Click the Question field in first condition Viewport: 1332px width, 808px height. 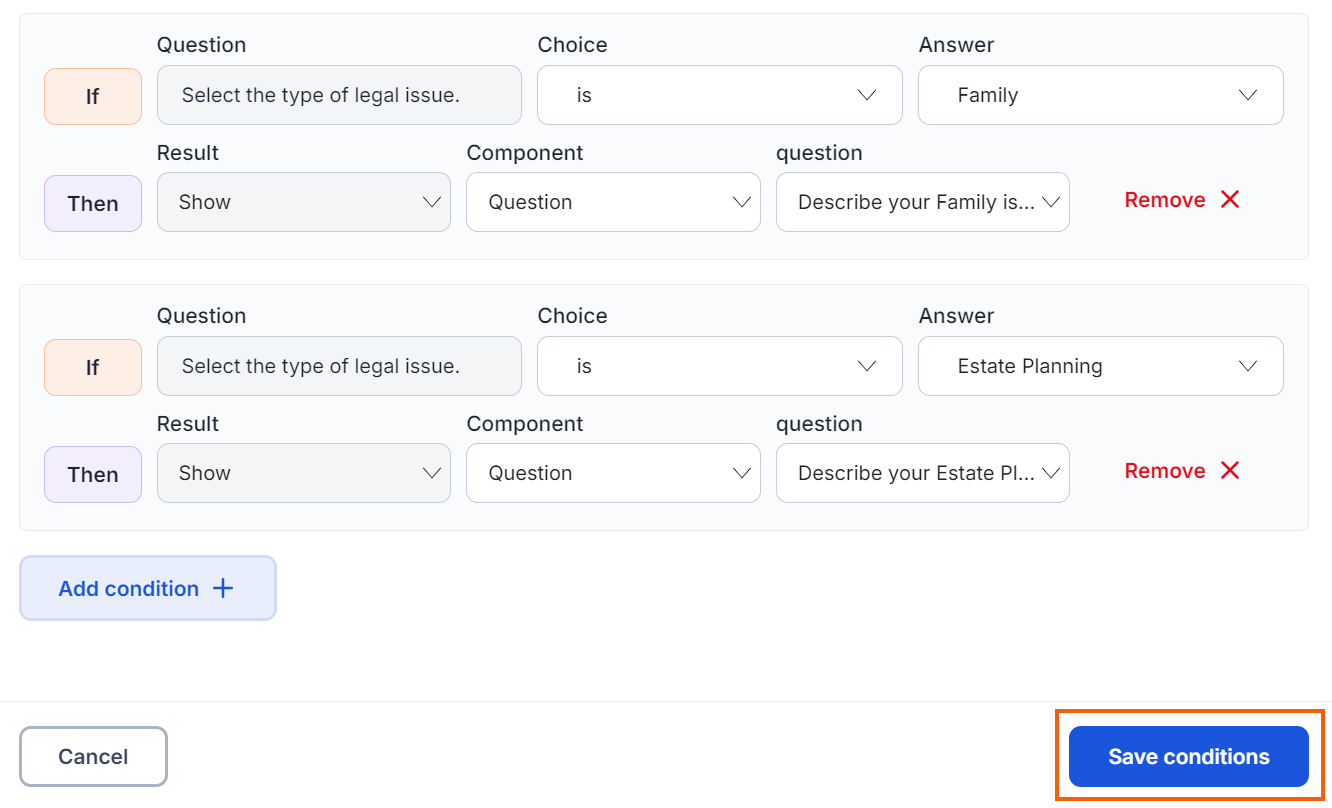(339, 95)
